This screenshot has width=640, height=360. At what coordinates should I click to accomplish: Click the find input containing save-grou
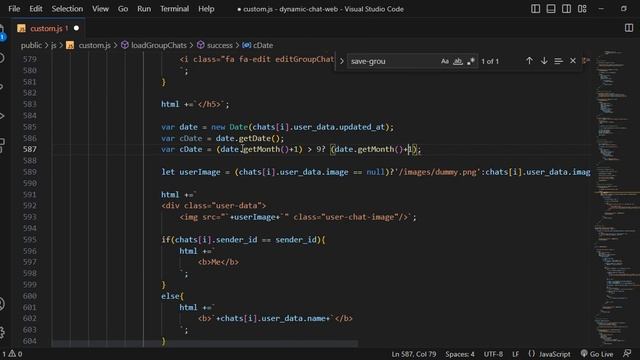(x=392, y=61)
